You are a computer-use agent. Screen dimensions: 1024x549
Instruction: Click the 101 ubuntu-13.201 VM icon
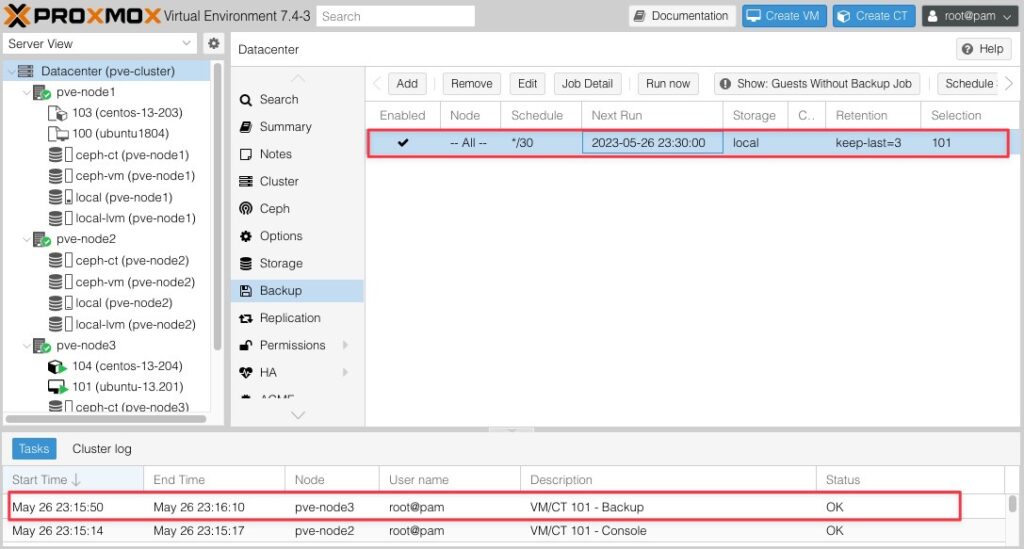57,387
